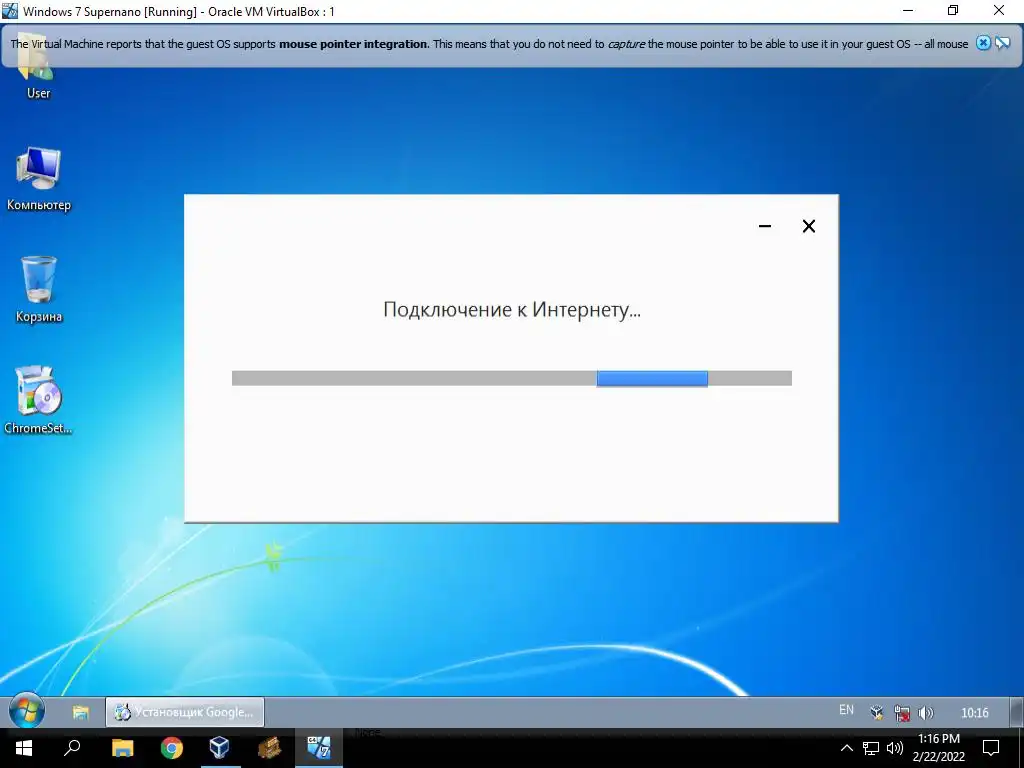The image size is (1024, 768).
Task: Select the running Windows 7 VM taskbar icon
Action: 319,748
